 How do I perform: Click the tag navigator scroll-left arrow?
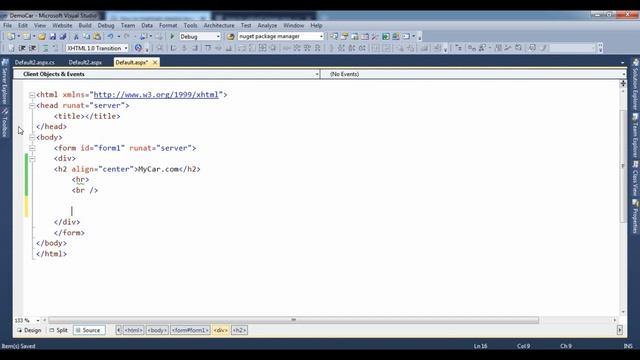pos(119,330)
